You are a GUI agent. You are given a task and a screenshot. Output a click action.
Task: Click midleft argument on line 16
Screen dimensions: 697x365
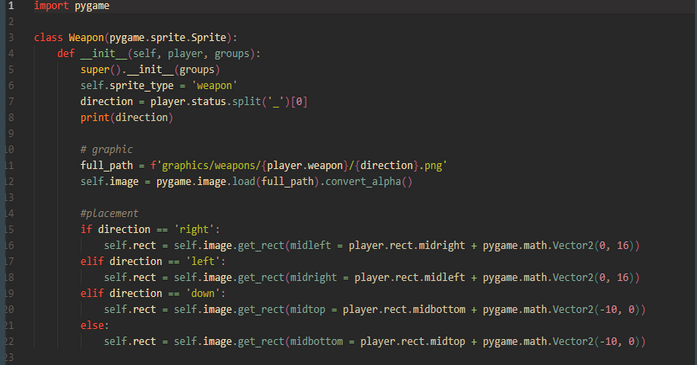pos(310,245)
